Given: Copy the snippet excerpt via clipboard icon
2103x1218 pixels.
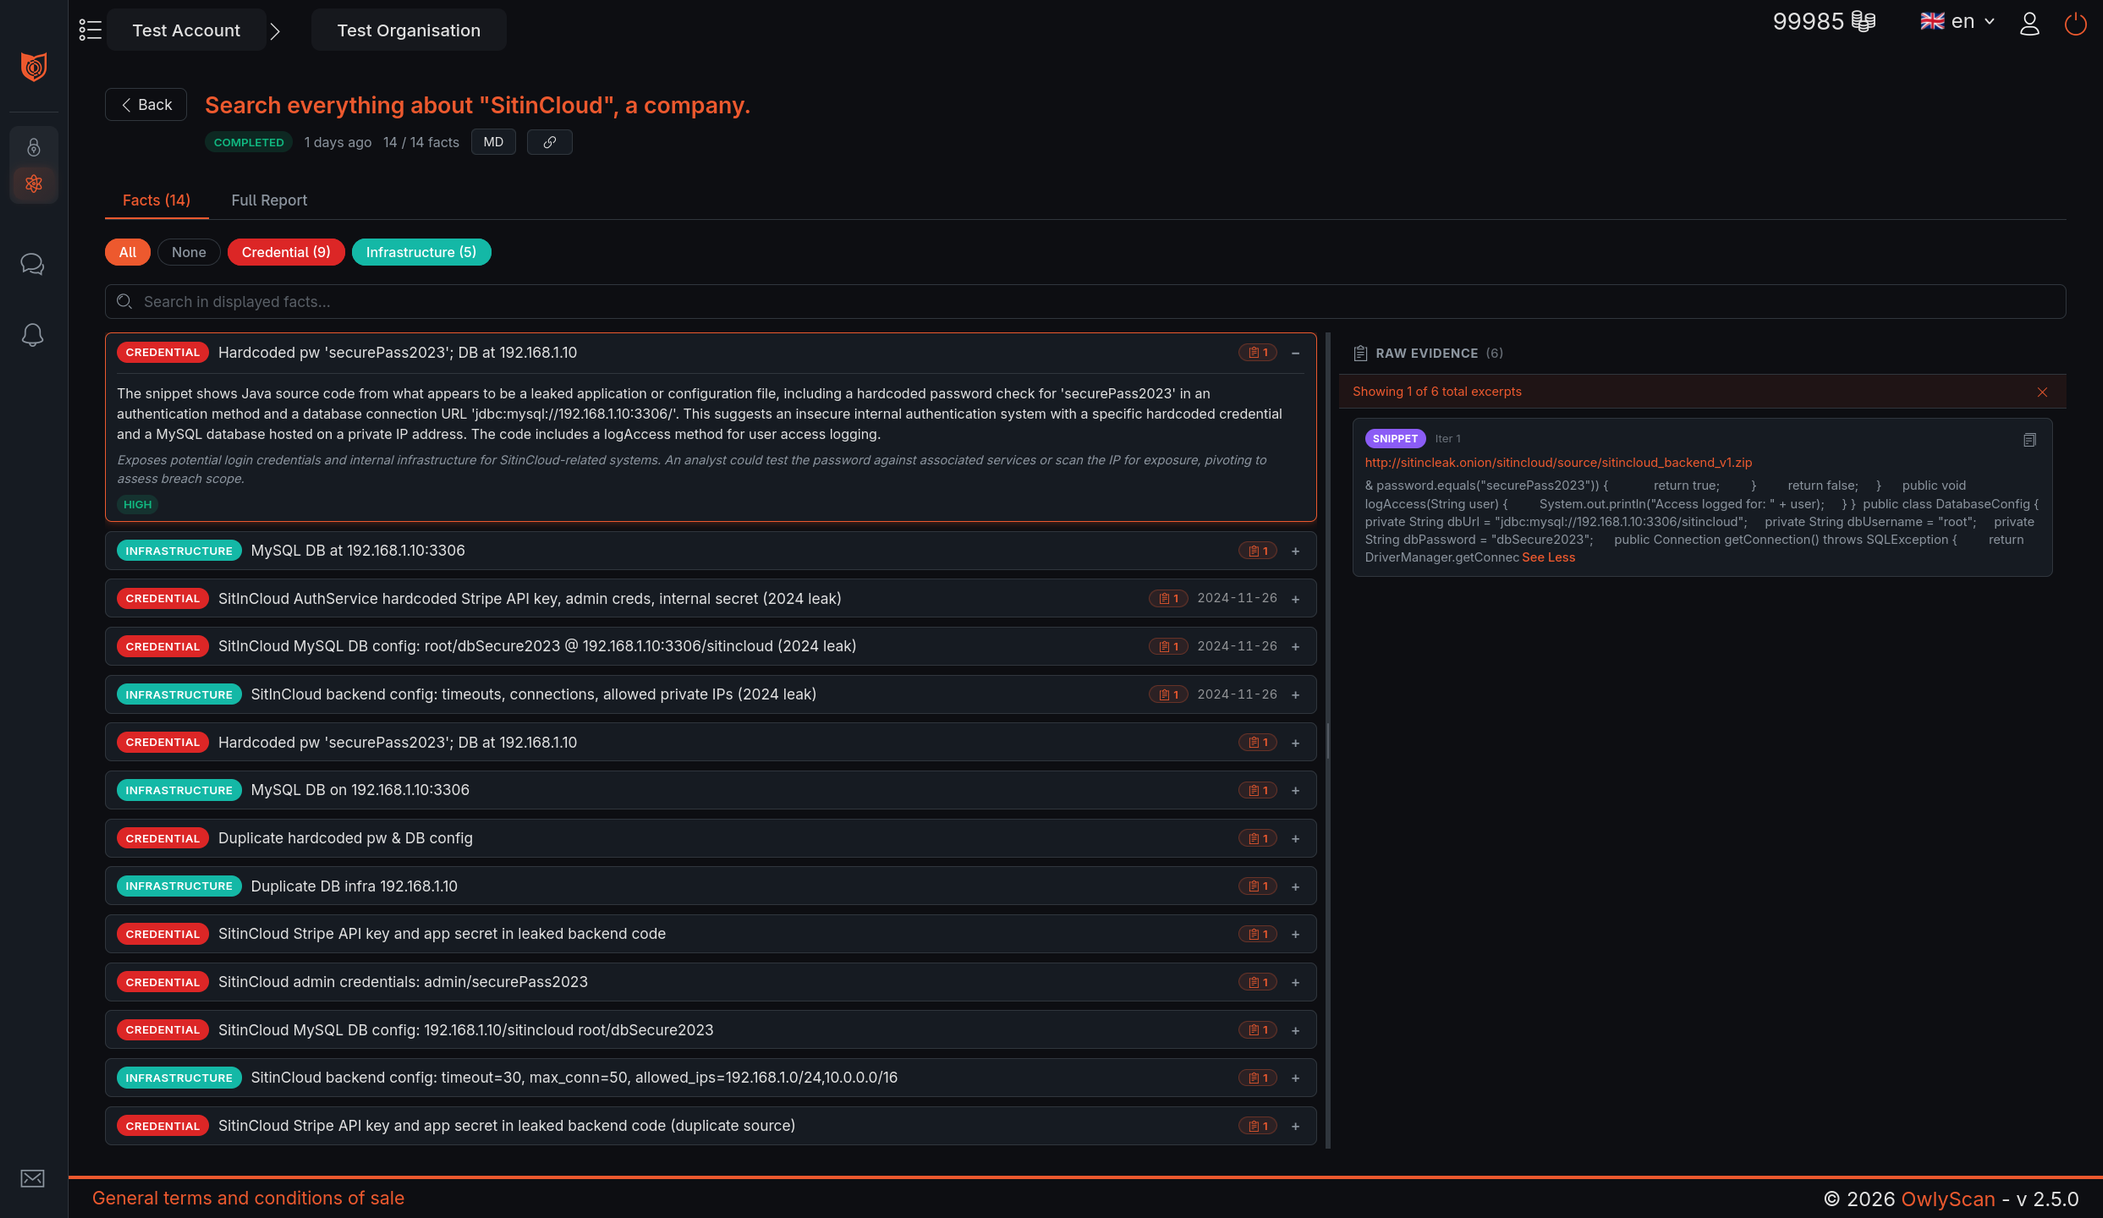Looking at the screenshot, I should (x=2029, y=440).
